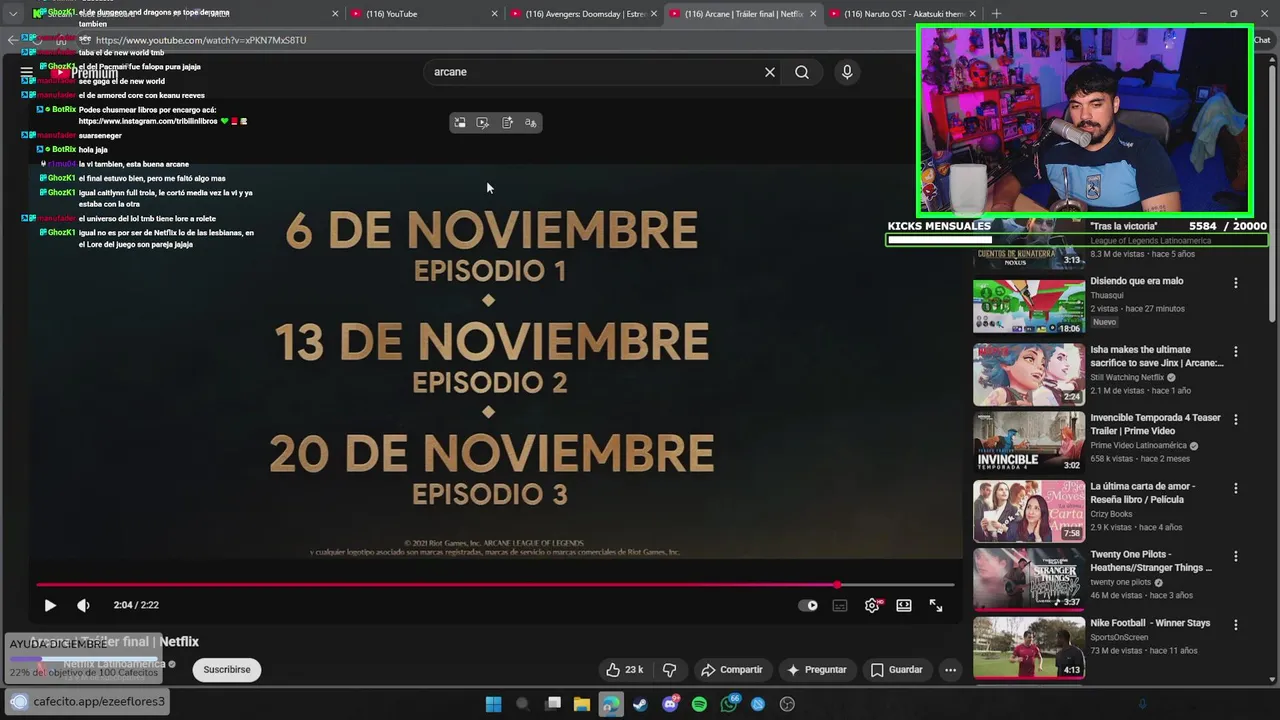
Task: Enter fullscreen on the video player
Action: (936, 605)
